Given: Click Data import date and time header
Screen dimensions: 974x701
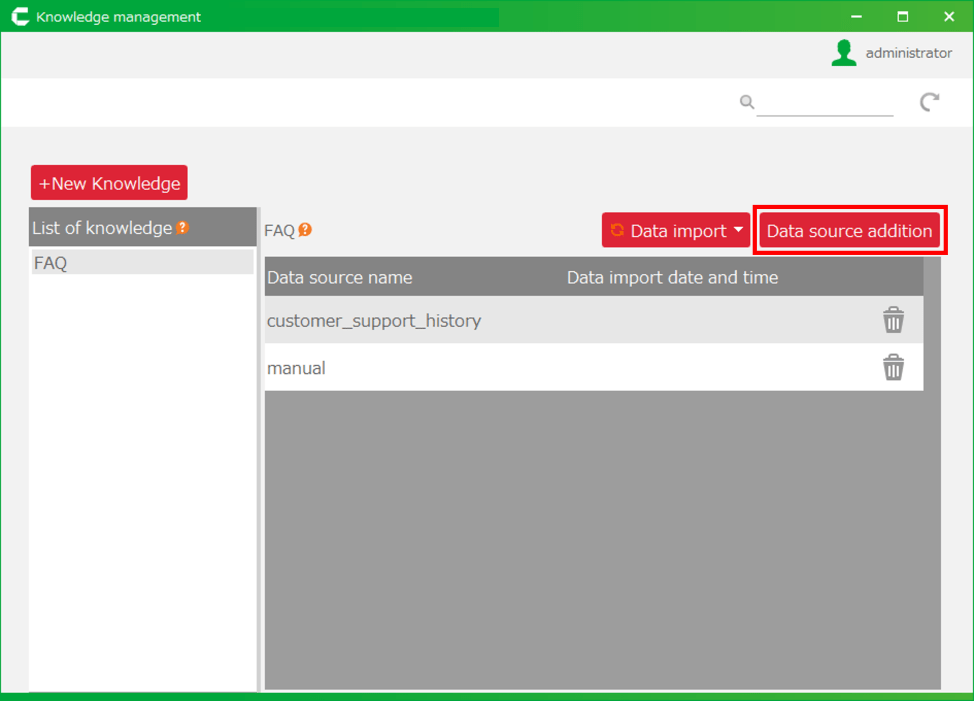Looking at the screenshot, I should [x=672, y=277].
